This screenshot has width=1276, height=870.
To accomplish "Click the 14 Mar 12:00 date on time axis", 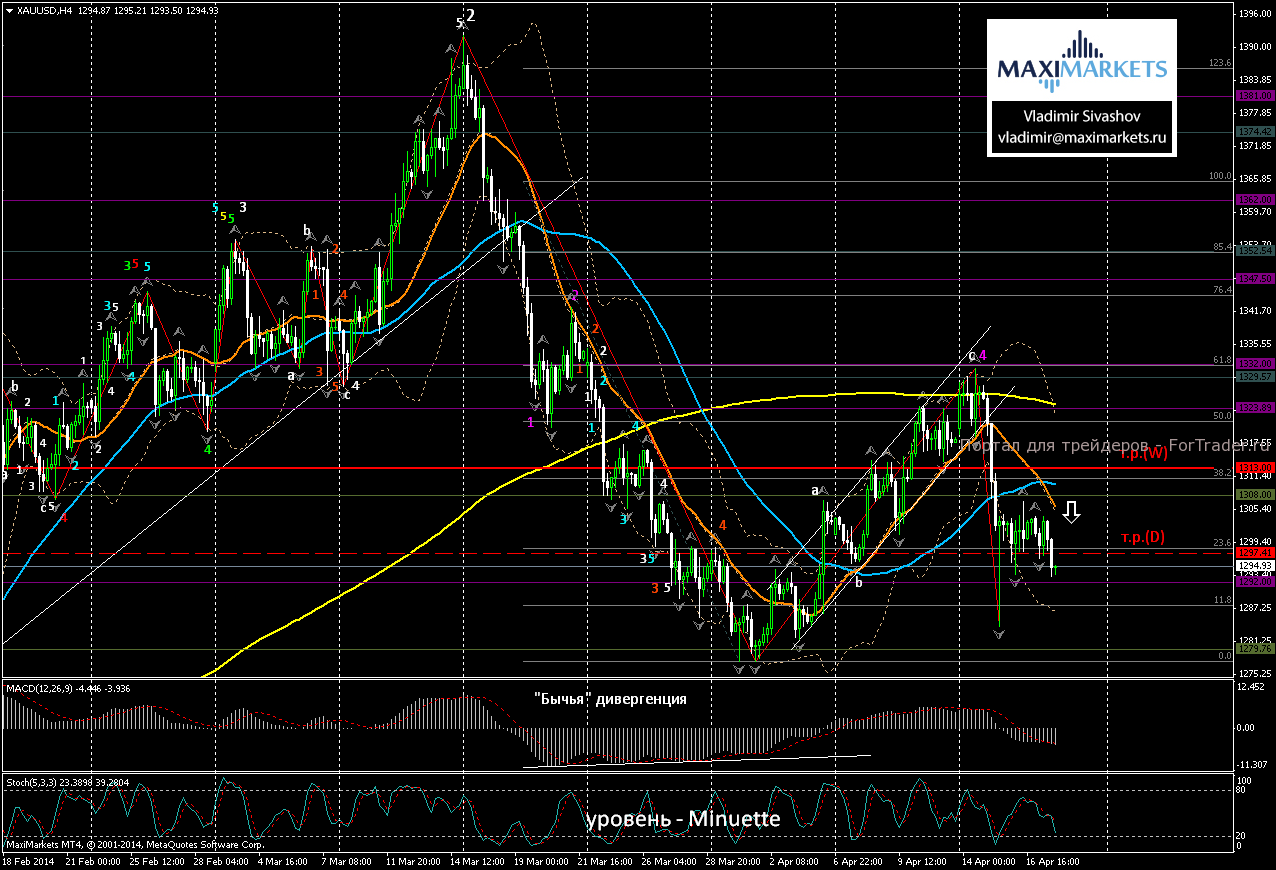I will click(477, 861).
